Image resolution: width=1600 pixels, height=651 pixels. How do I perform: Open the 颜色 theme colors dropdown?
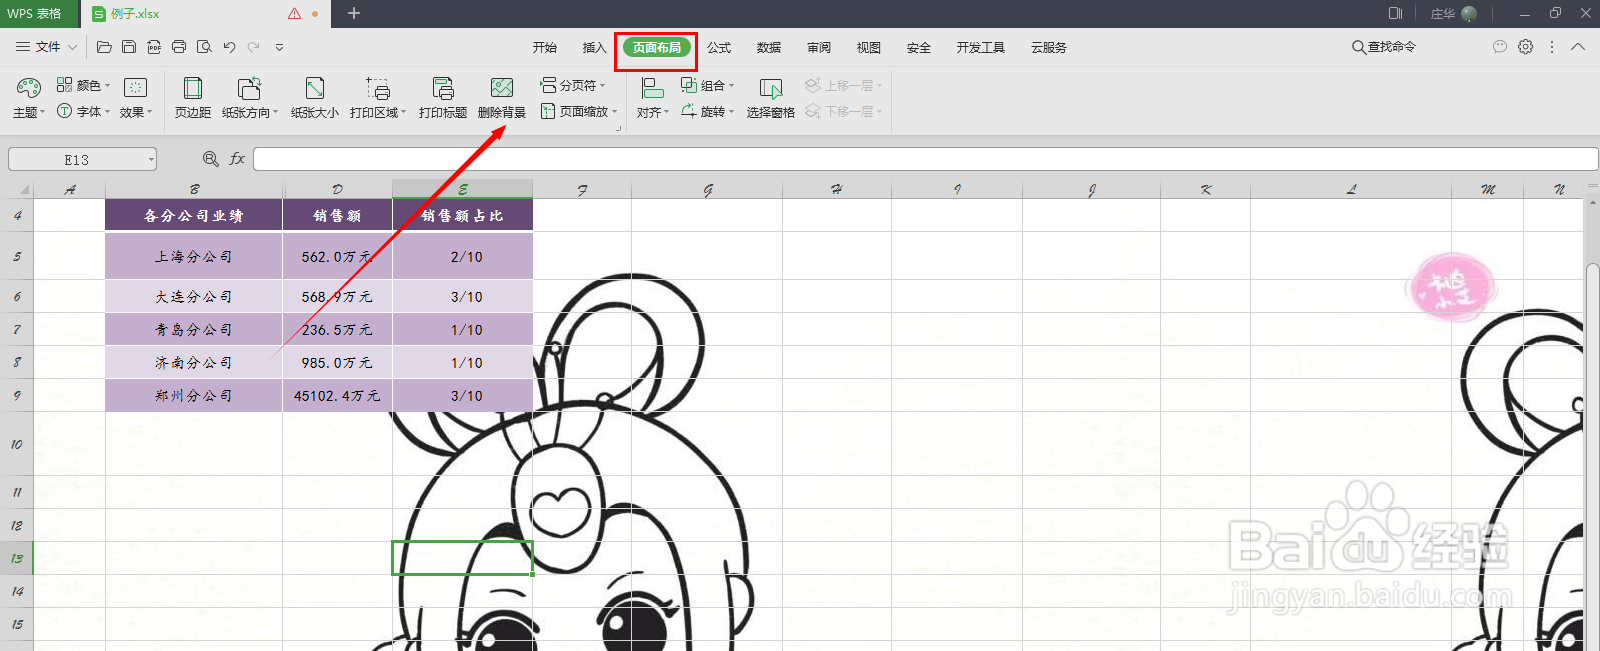84,85
